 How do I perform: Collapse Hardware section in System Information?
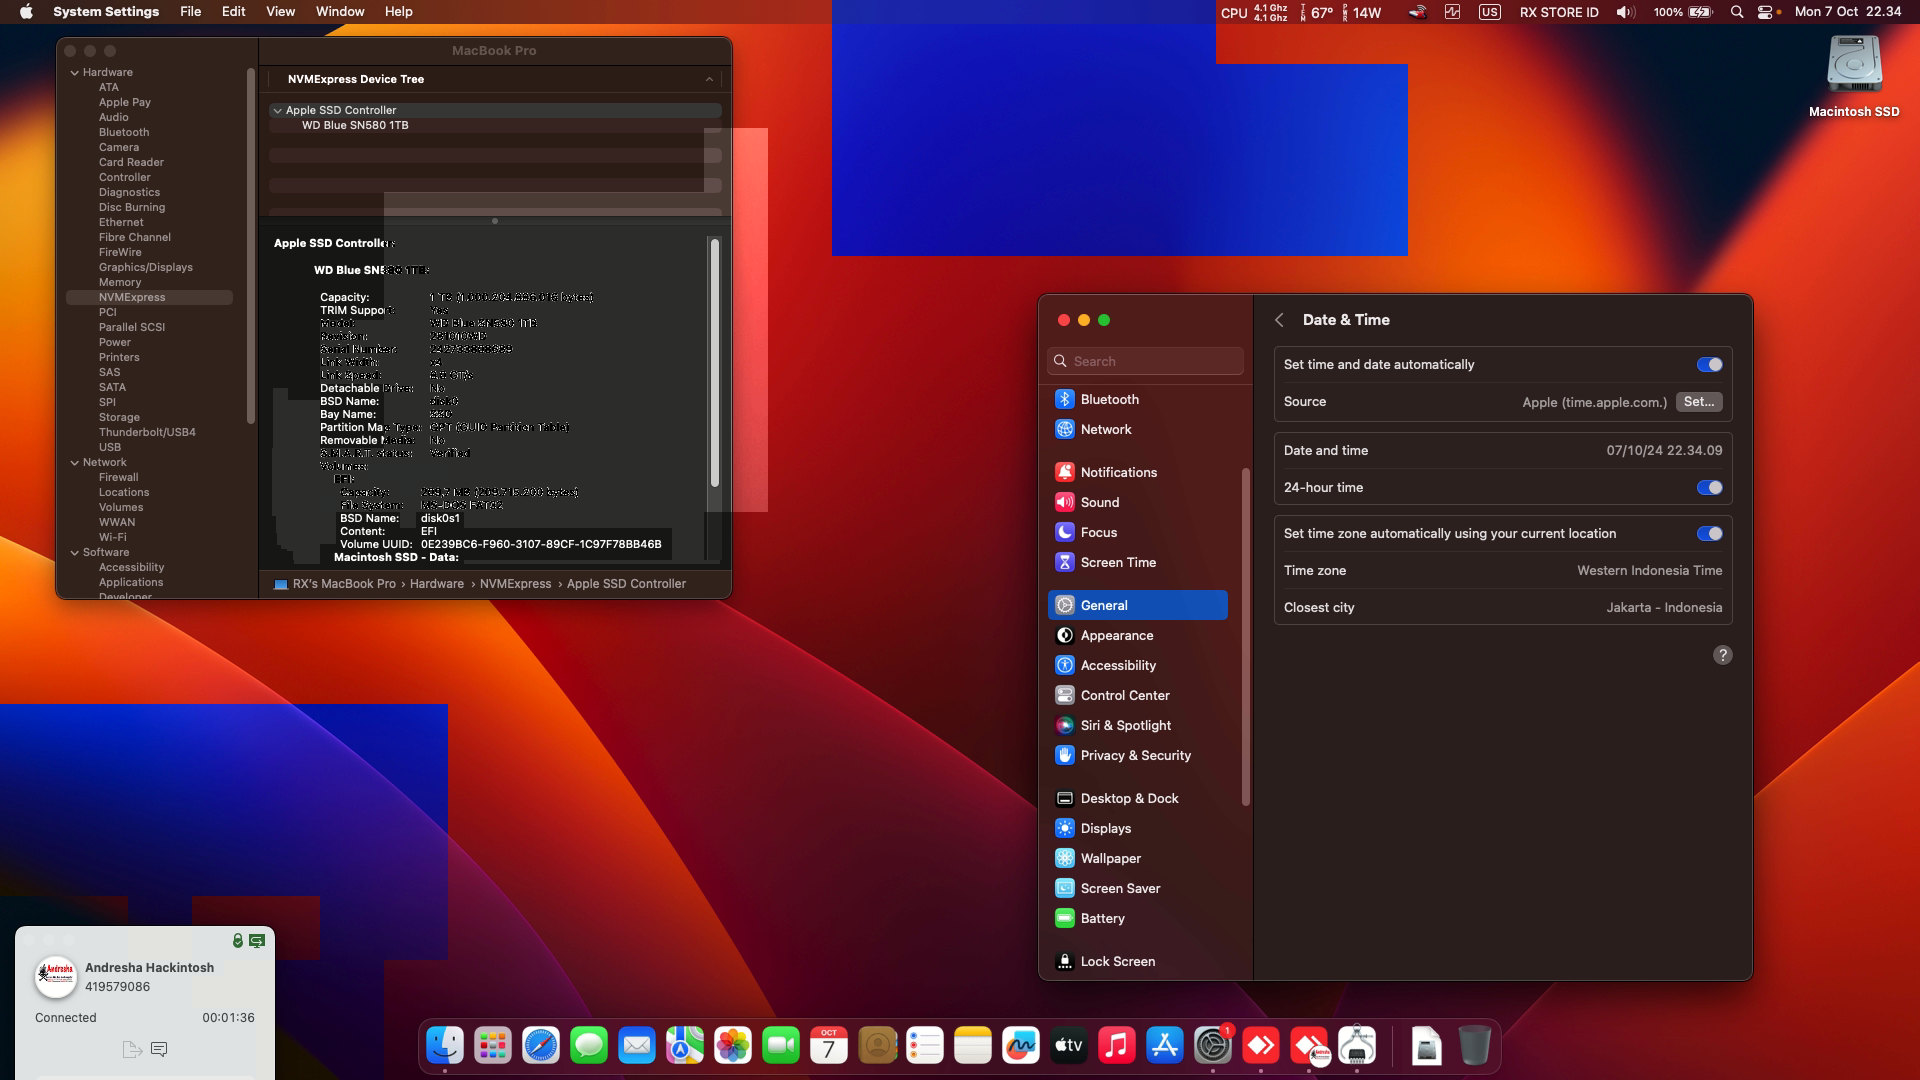click(75, 72)
